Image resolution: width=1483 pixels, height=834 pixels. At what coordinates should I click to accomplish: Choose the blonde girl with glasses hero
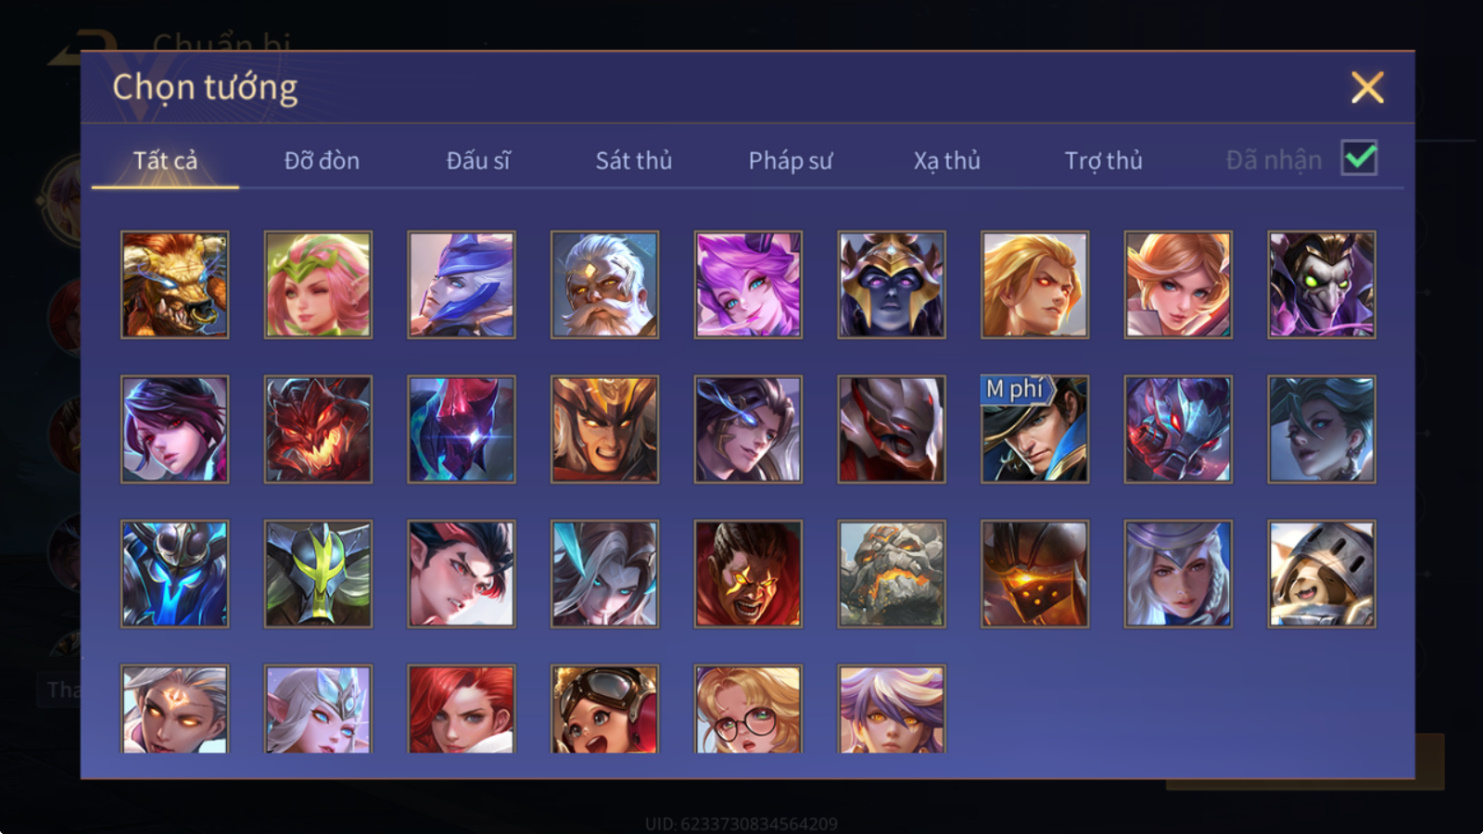[x=748, y=709]
